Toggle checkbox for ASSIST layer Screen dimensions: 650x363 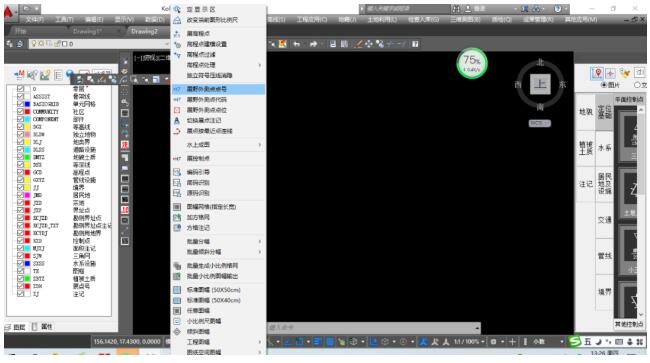pyautogui.click(x=20, y=96)
